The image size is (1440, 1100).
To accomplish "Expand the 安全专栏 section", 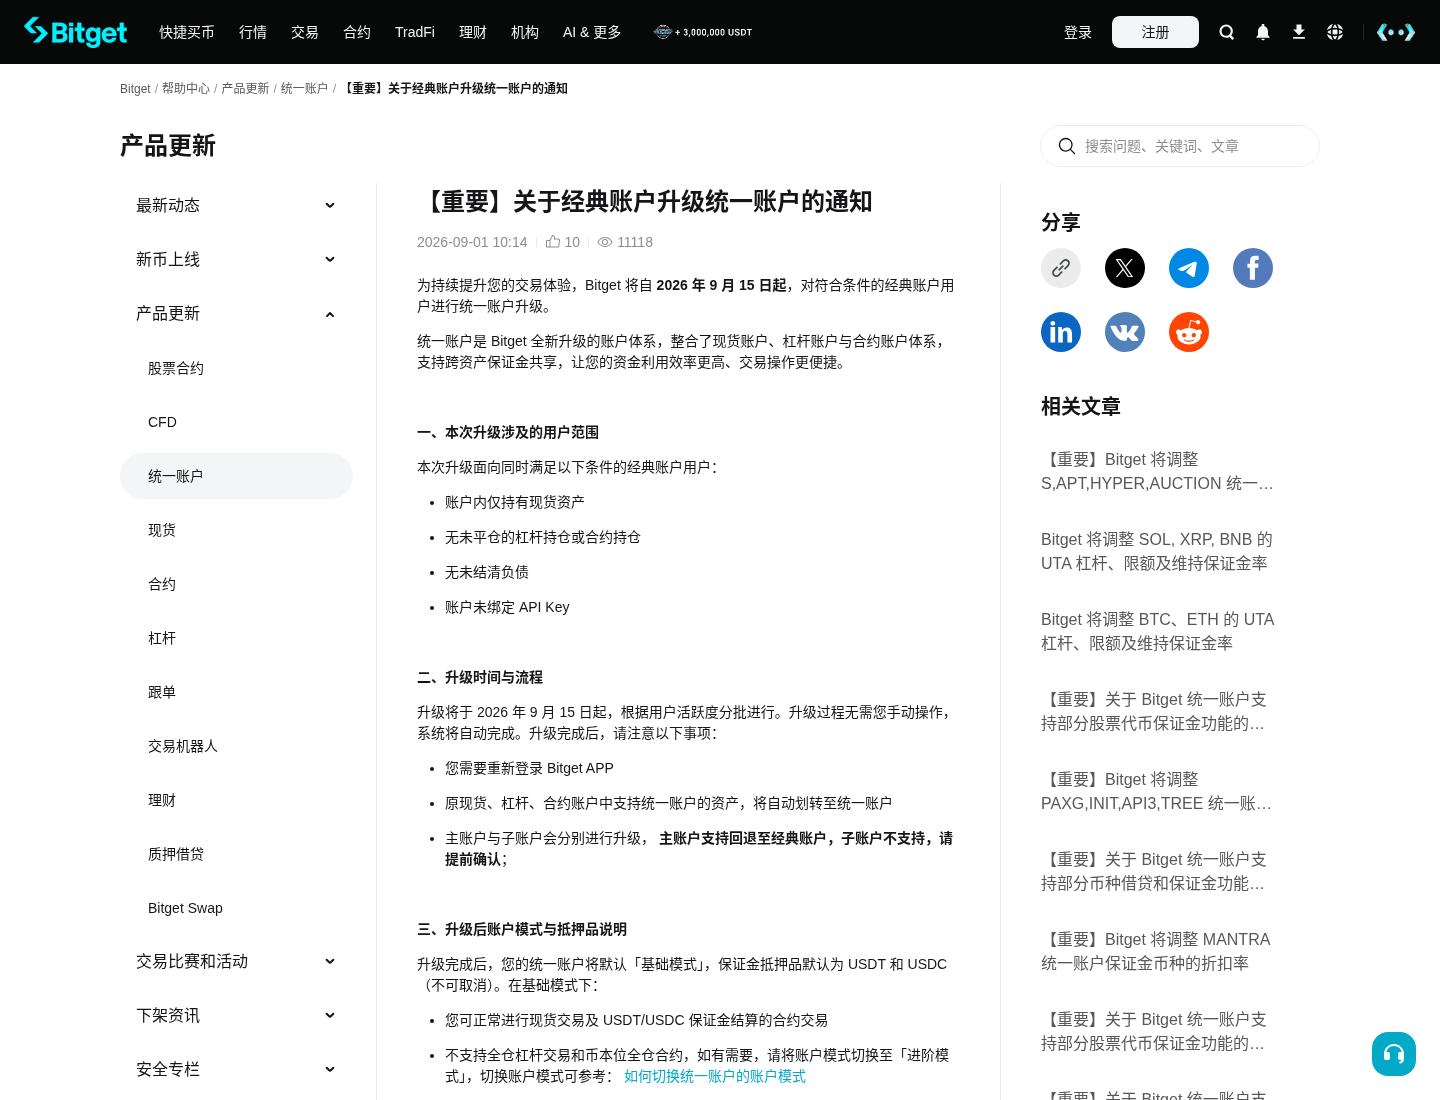I will [236, 1069].
